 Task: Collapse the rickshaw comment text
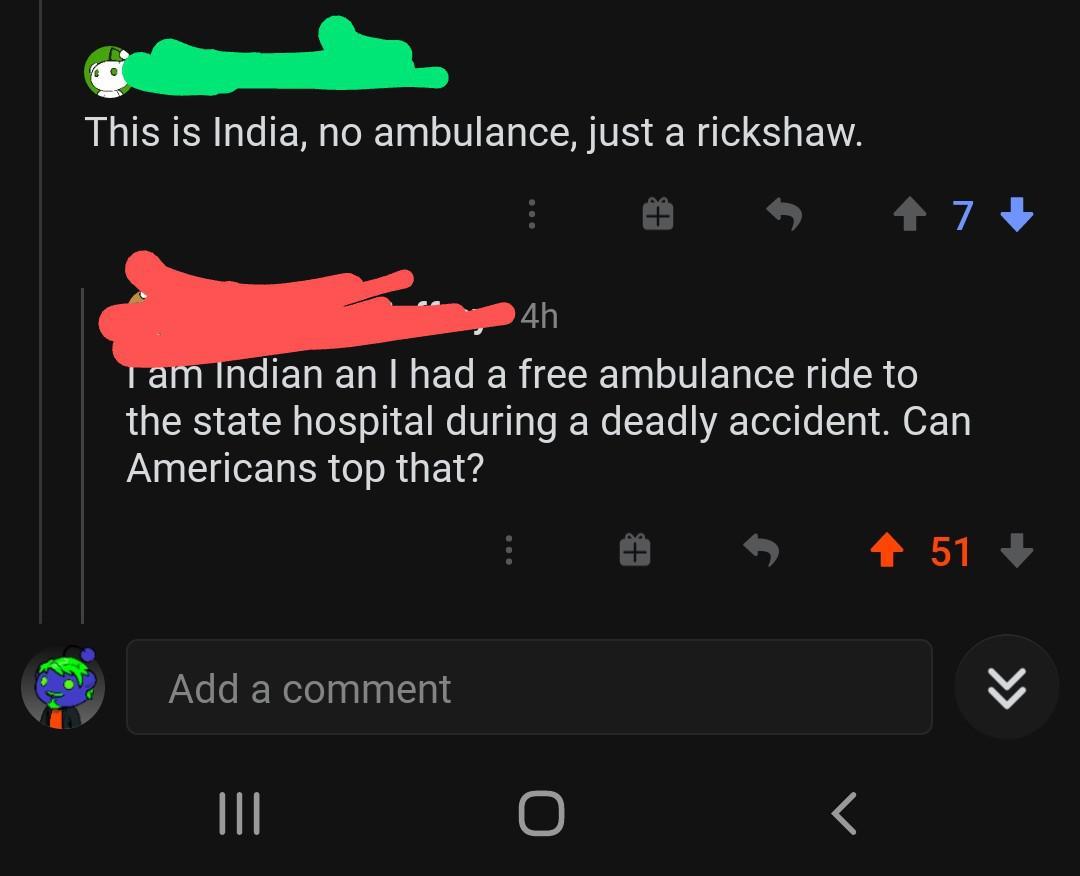coord(473,132)
